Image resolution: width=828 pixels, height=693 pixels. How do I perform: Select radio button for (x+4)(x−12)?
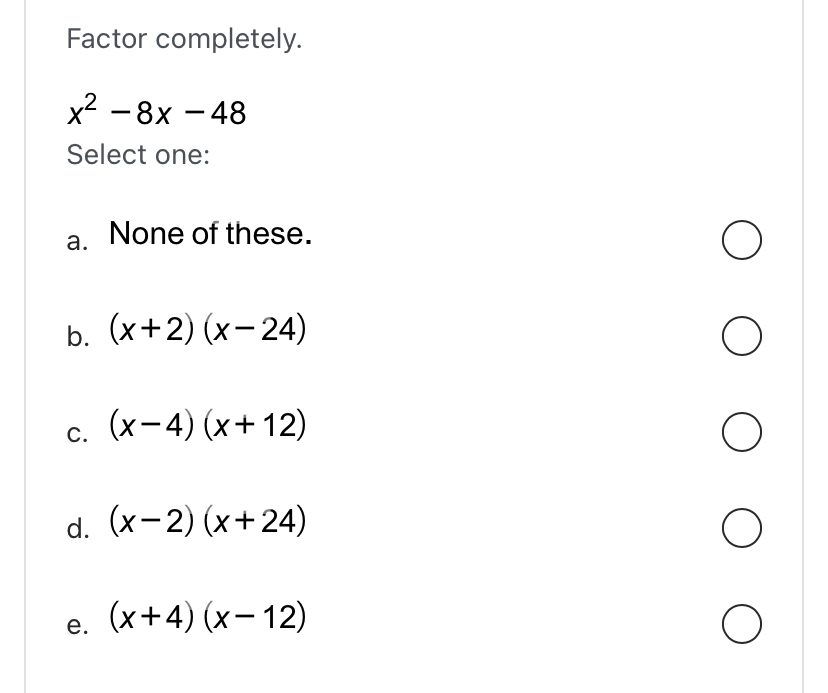tap(742, 626)
